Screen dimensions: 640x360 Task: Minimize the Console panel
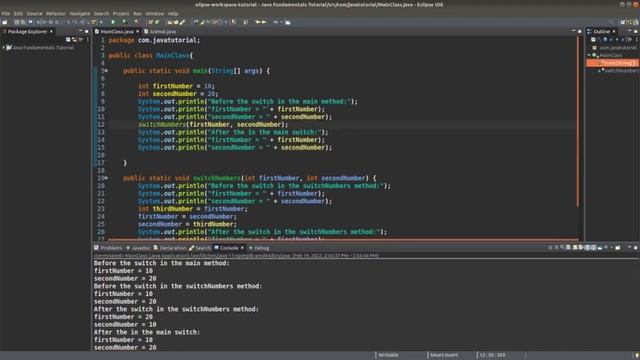[x=629, y=247]
